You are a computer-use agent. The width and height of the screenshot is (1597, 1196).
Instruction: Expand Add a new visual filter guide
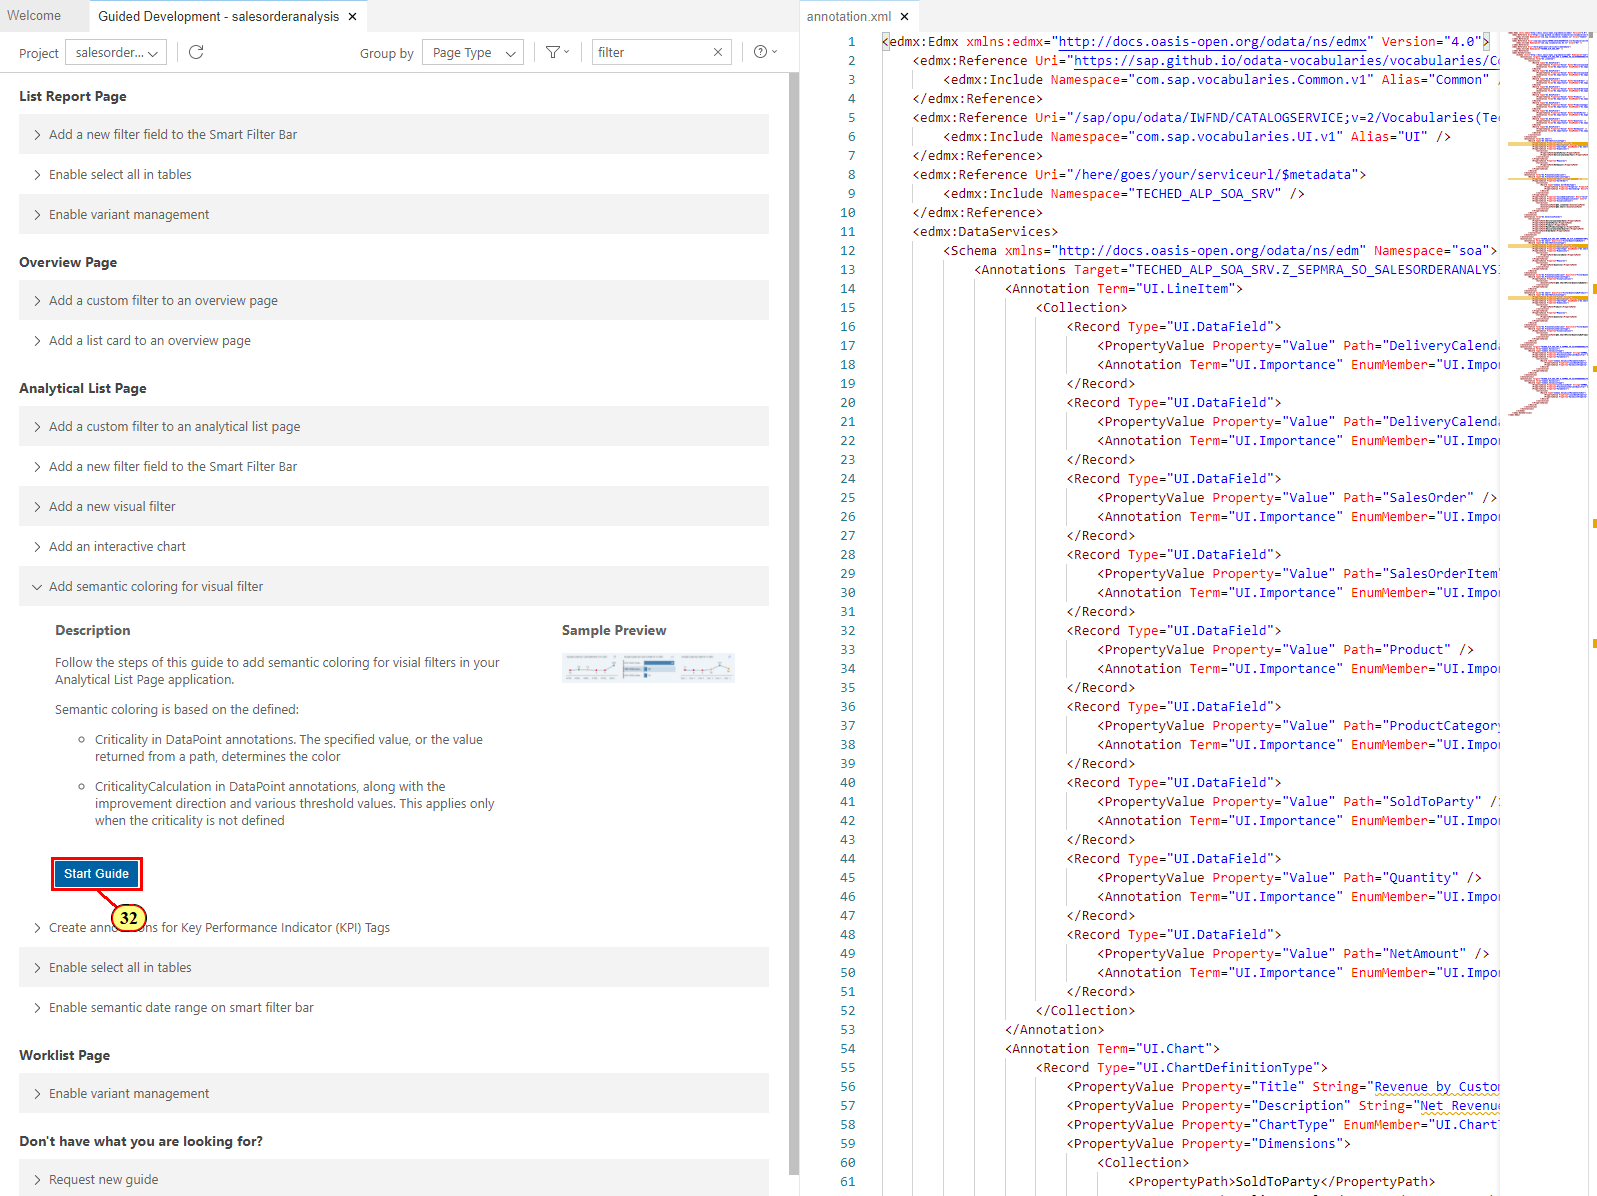(x=394, y=506)
